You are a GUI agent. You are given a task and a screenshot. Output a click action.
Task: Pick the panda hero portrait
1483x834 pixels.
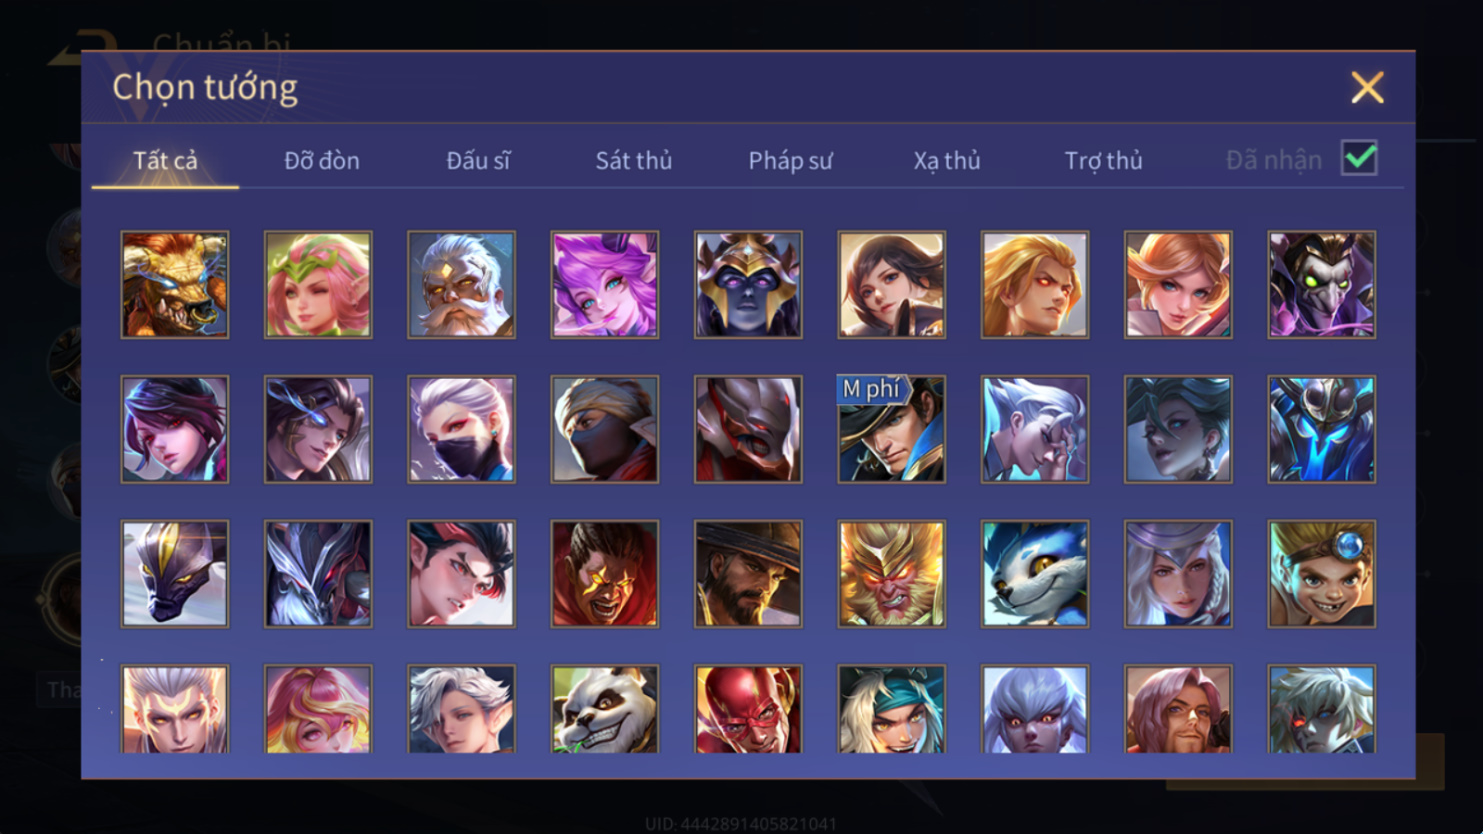coord(605,709)
